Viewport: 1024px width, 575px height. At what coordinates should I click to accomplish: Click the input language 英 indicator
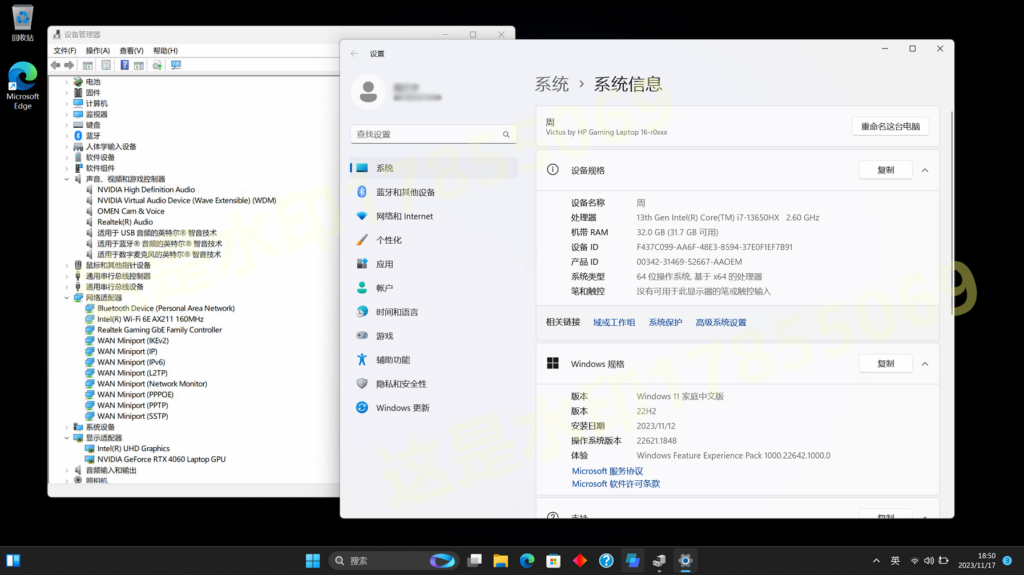coord(895,561)
